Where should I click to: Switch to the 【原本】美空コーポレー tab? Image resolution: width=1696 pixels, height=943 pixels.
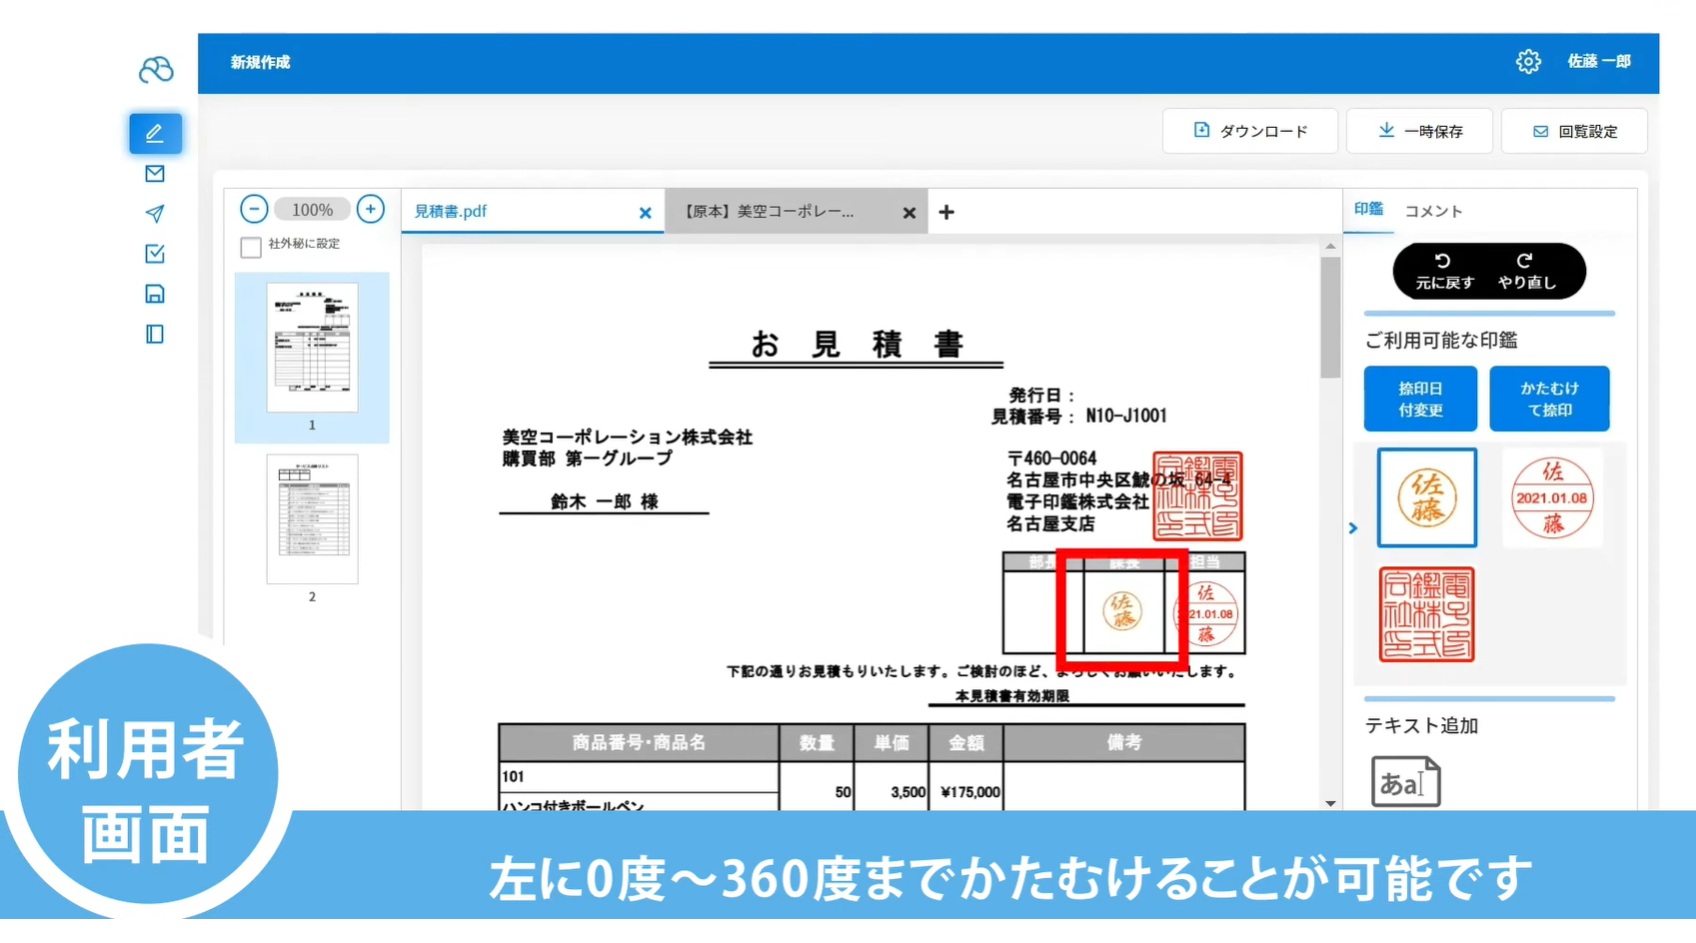[x=769, y=212]
